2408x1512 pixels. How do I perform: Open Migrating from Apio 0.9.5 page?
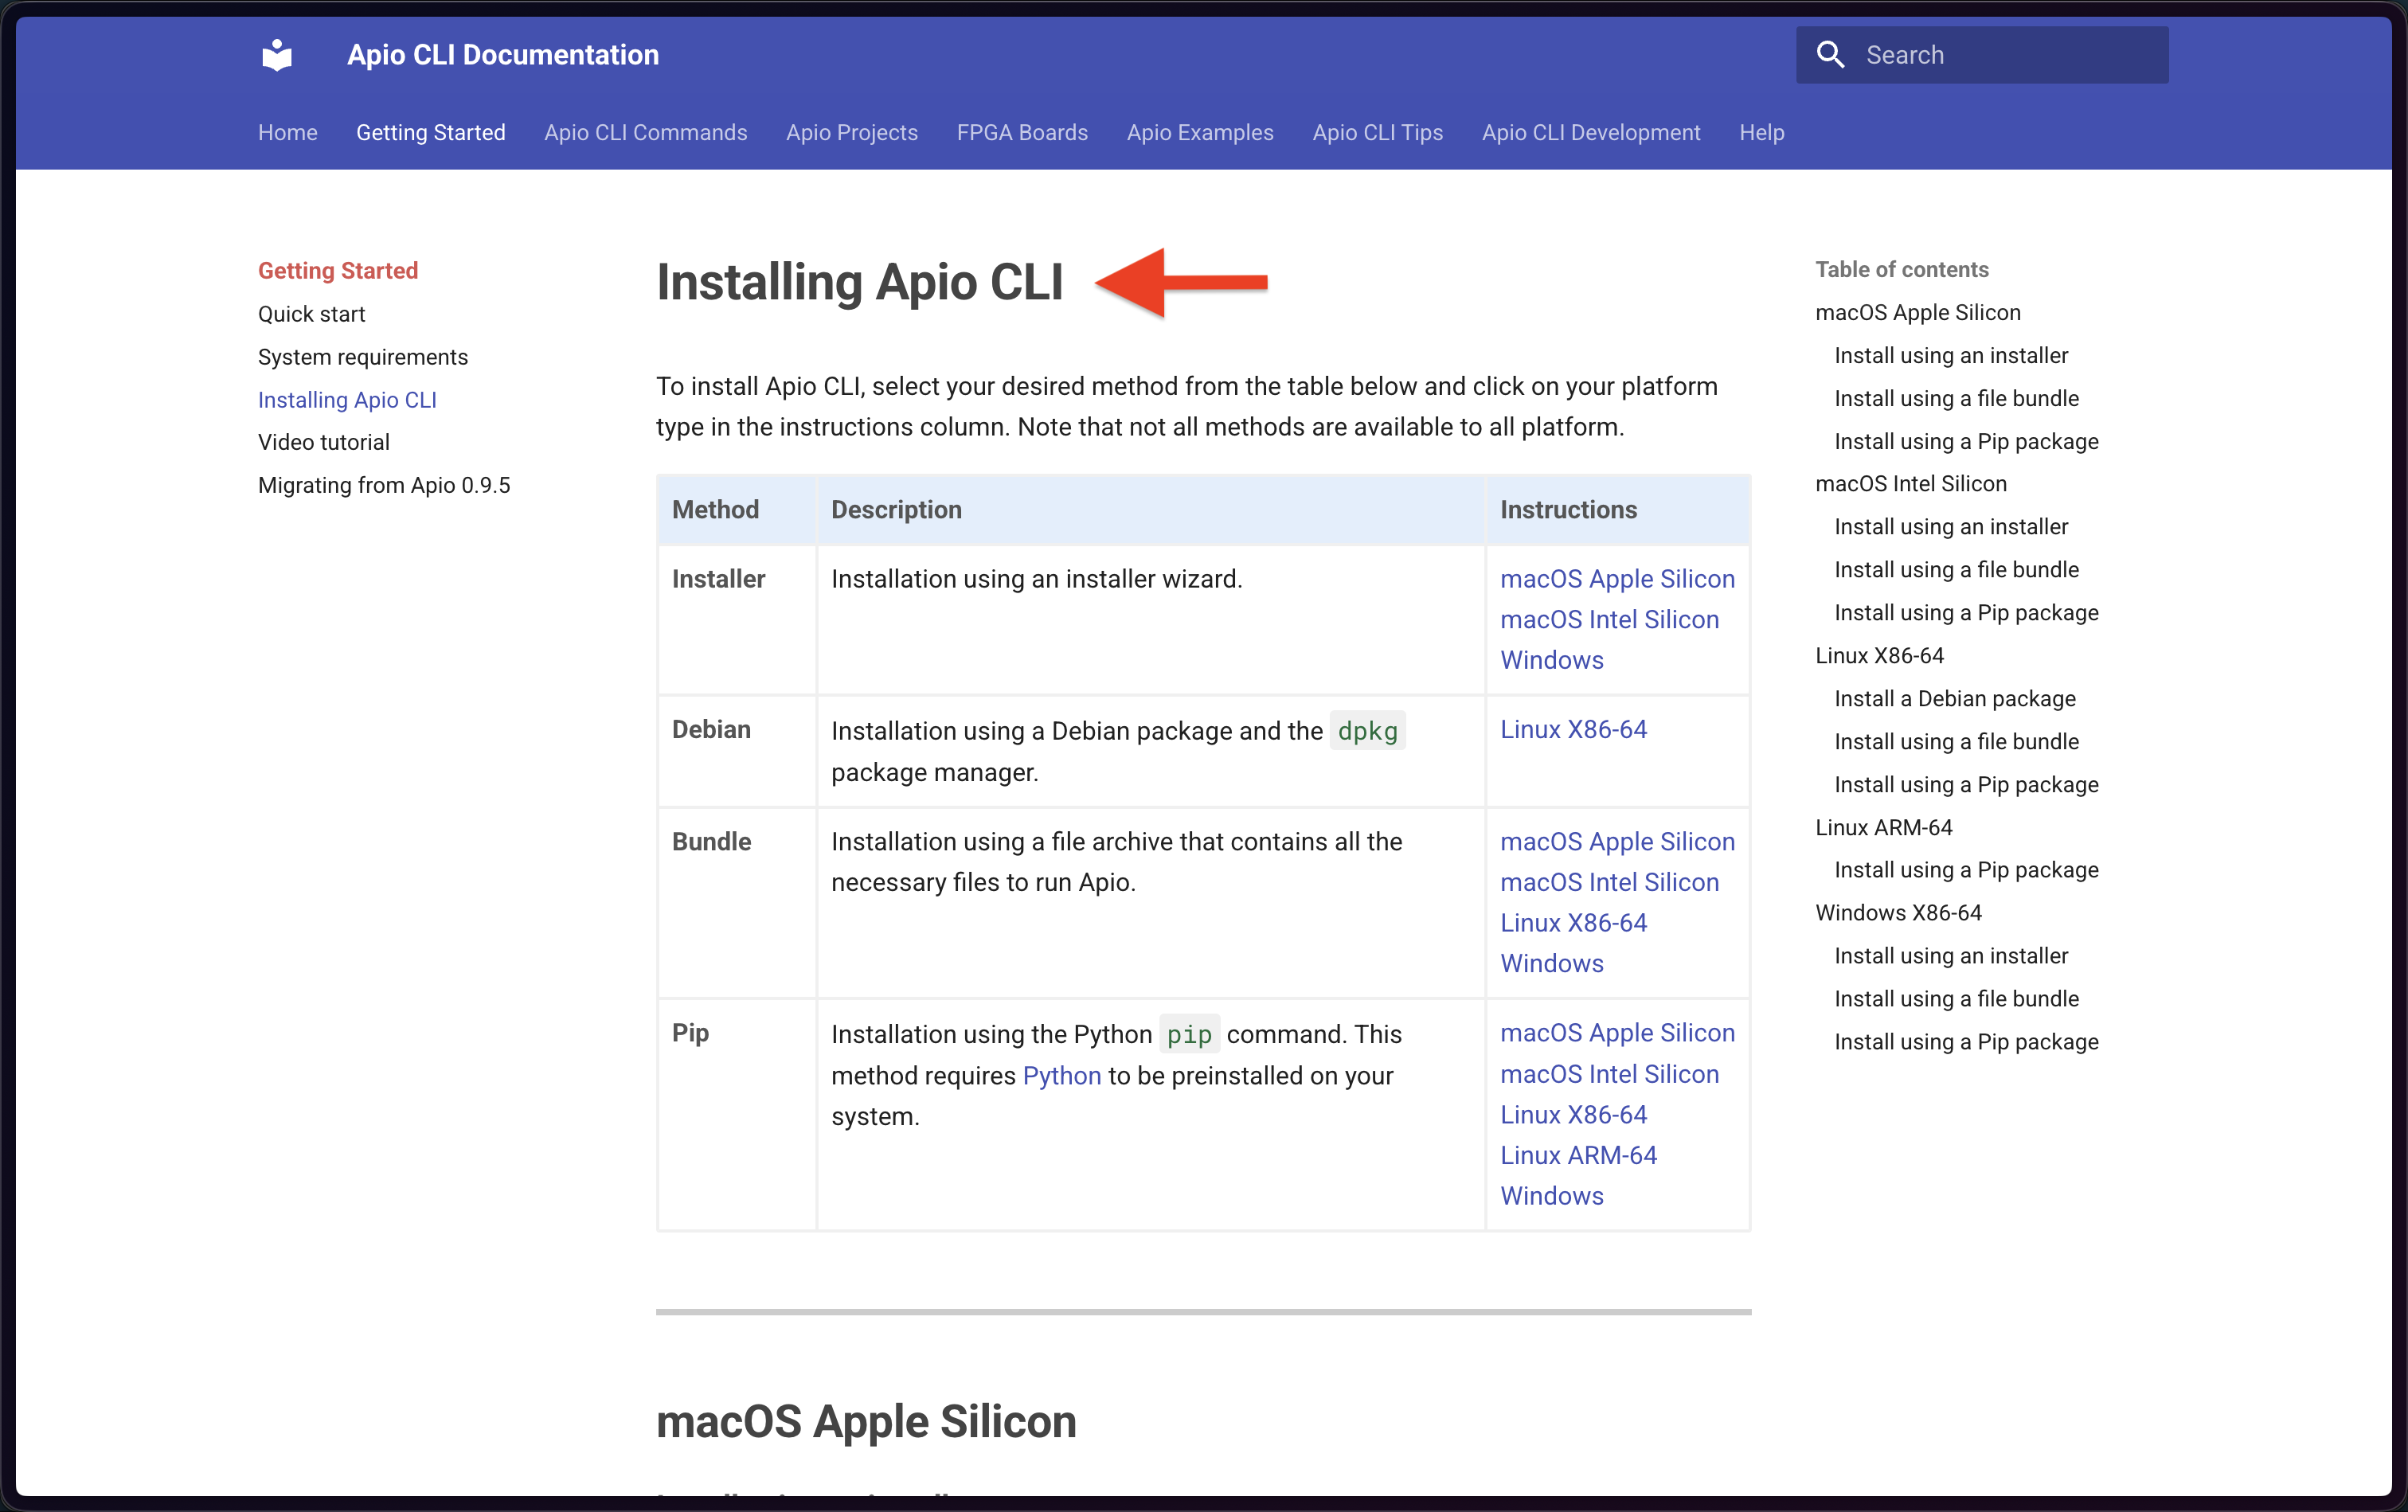pos(384,485)
